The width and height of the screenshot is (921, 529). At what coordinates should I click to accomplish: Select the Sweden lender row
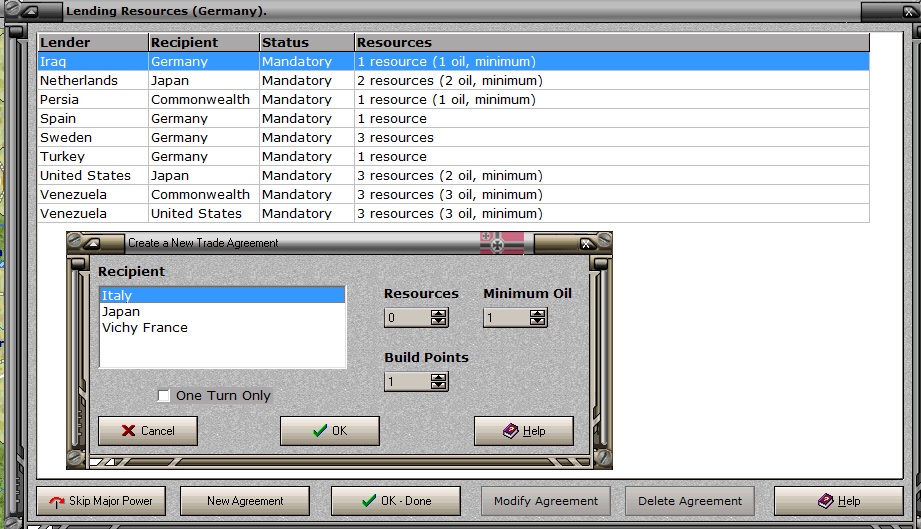(453, 137)
